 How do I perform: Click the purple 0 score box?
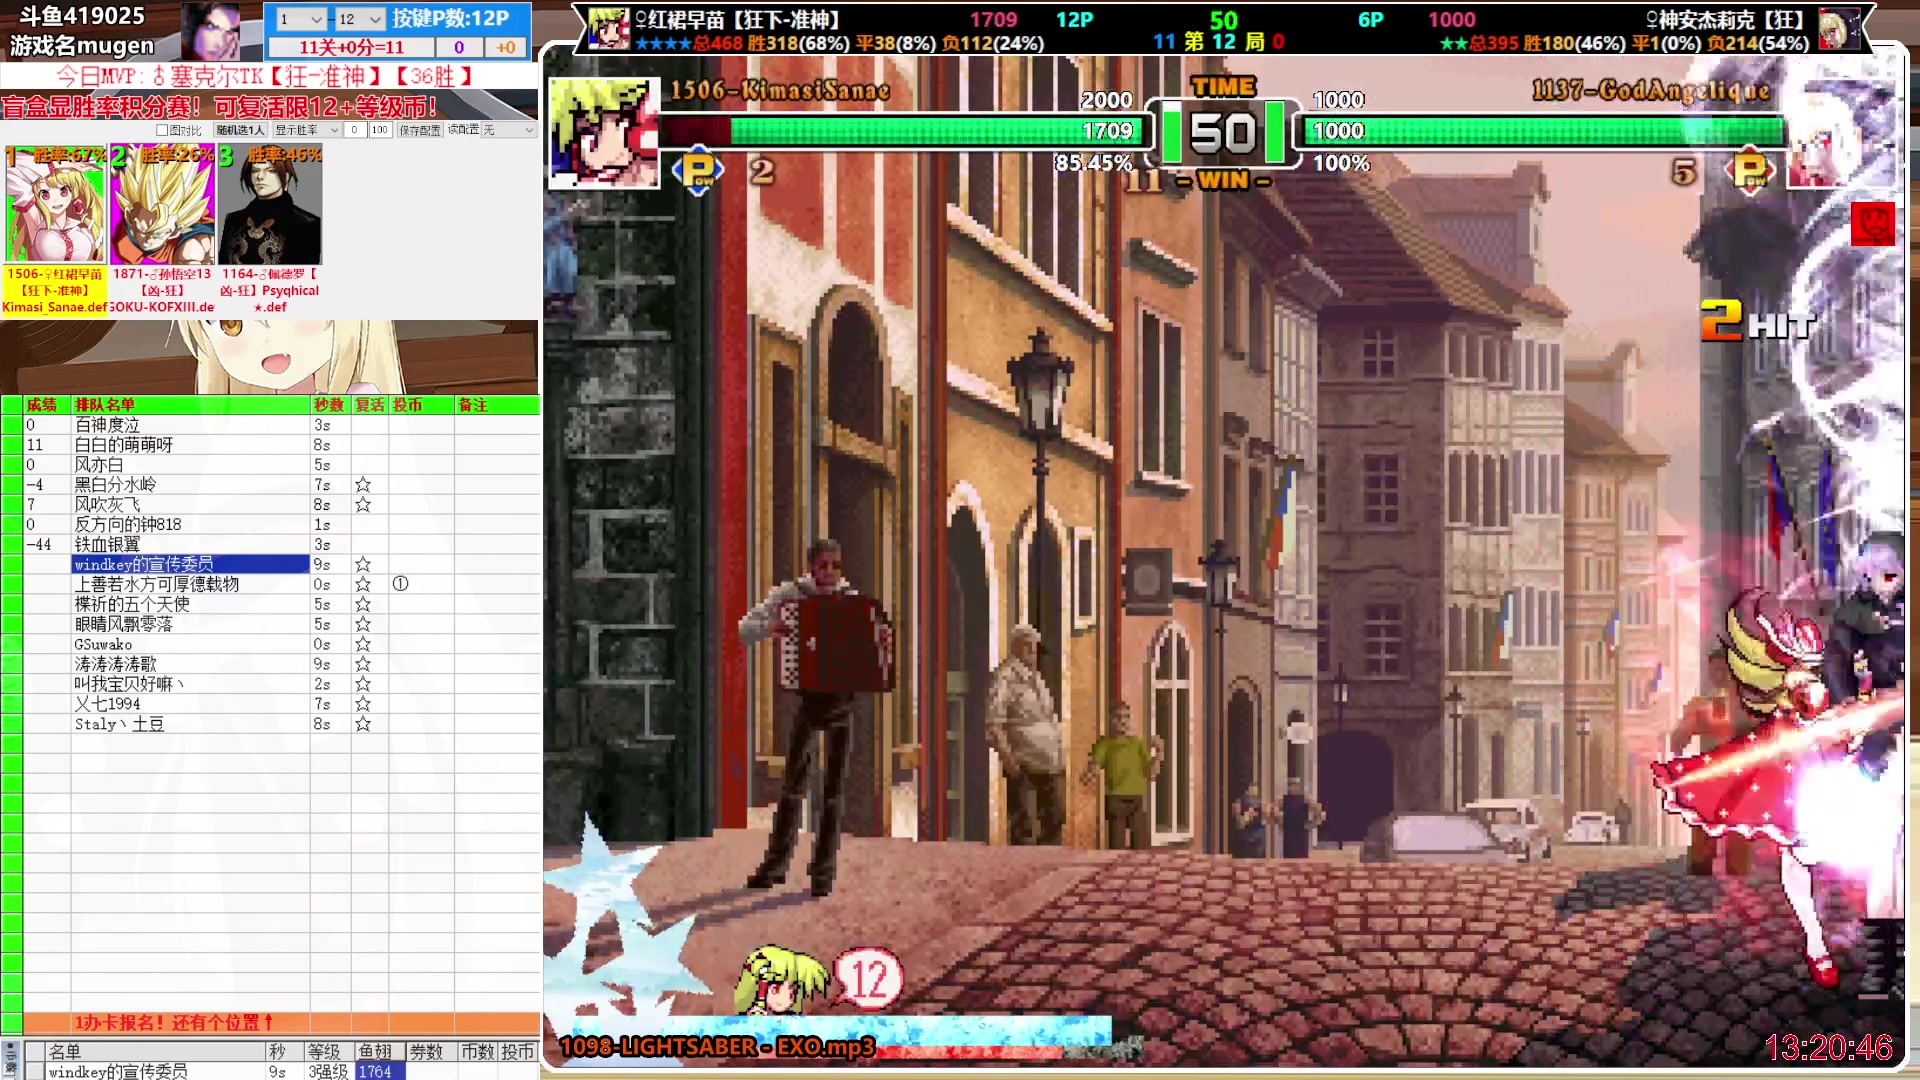[459, 47]
